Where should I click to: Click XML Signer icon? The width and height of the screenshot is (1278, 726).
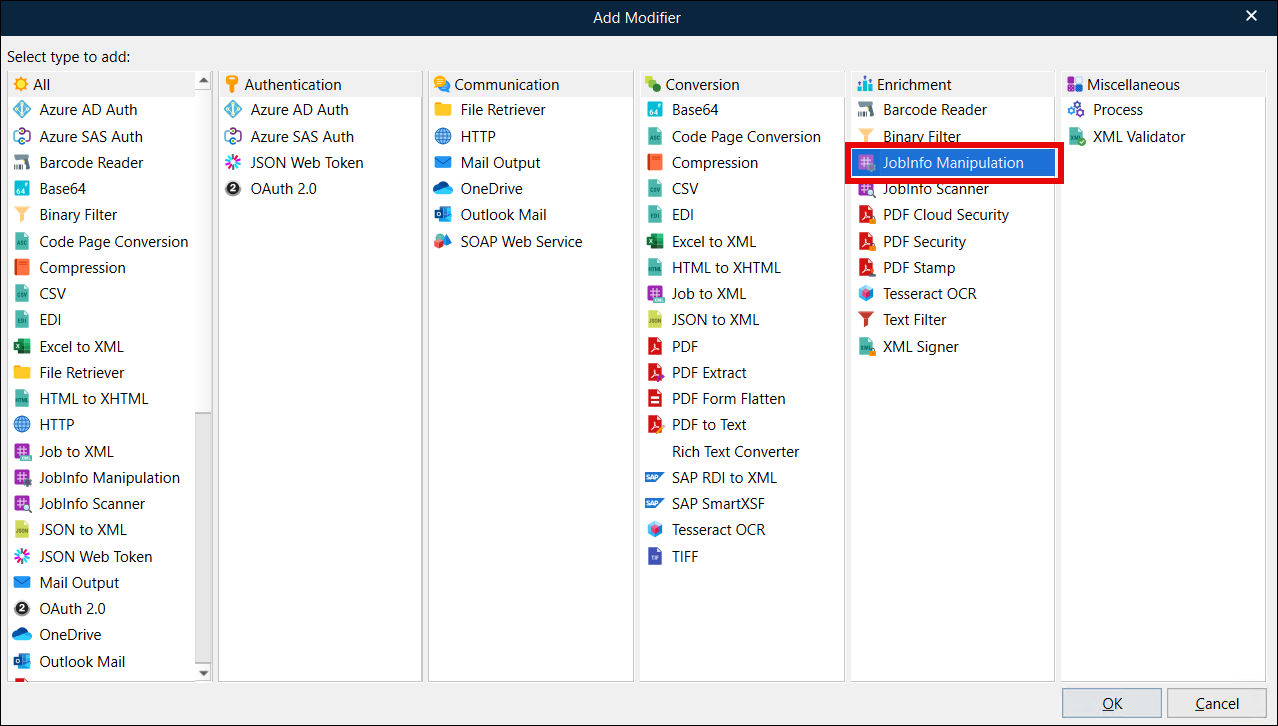click(866, 347)
